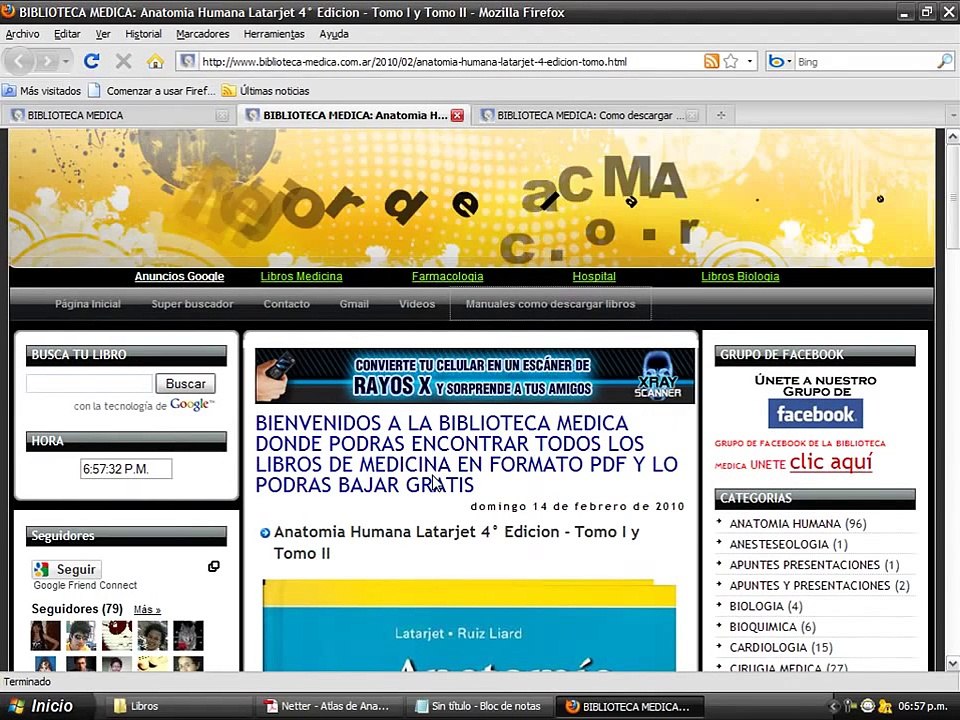The image size is (960, 720).
Task: Open the recent history dropdown next to forward button
Action: 66,61
